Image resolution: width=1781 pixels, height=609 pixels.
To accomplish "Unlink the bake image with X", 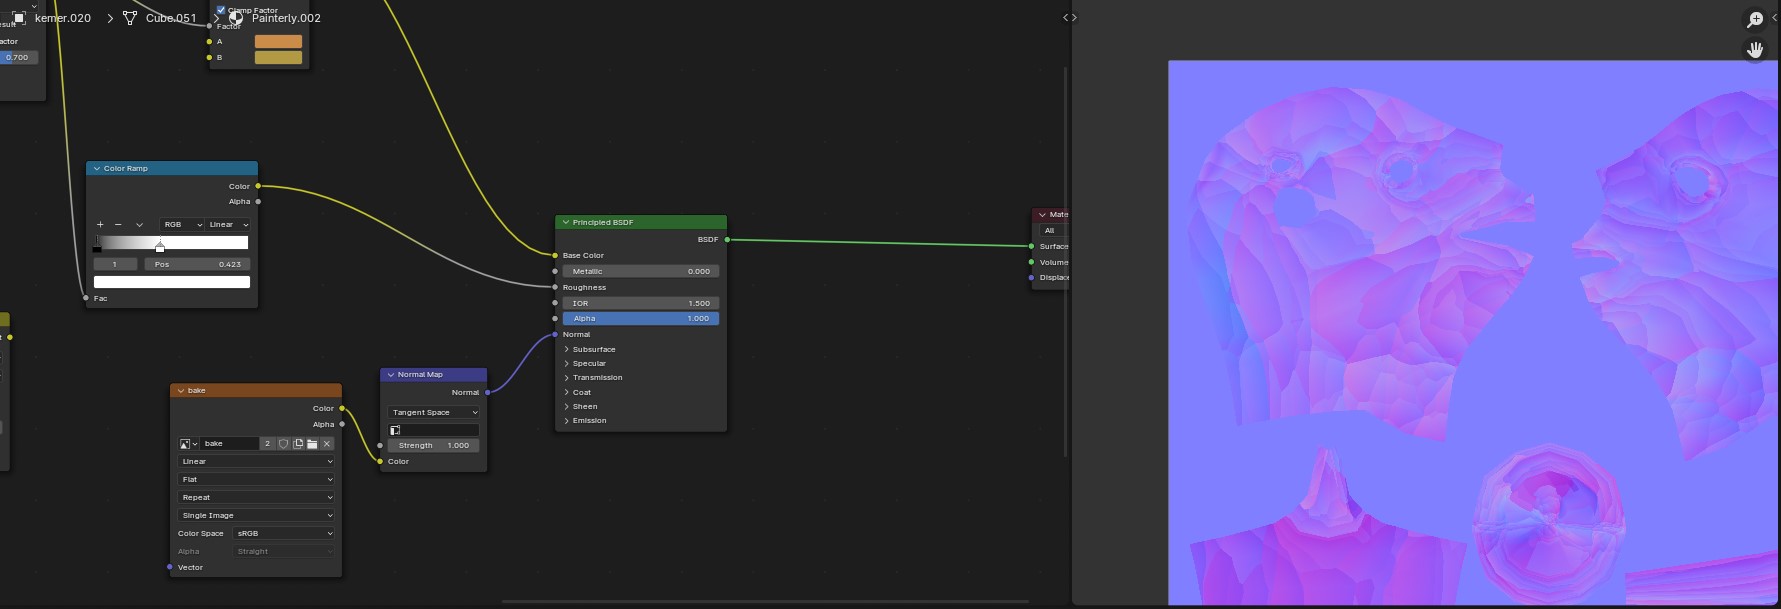I will click(x=326, y=444).
